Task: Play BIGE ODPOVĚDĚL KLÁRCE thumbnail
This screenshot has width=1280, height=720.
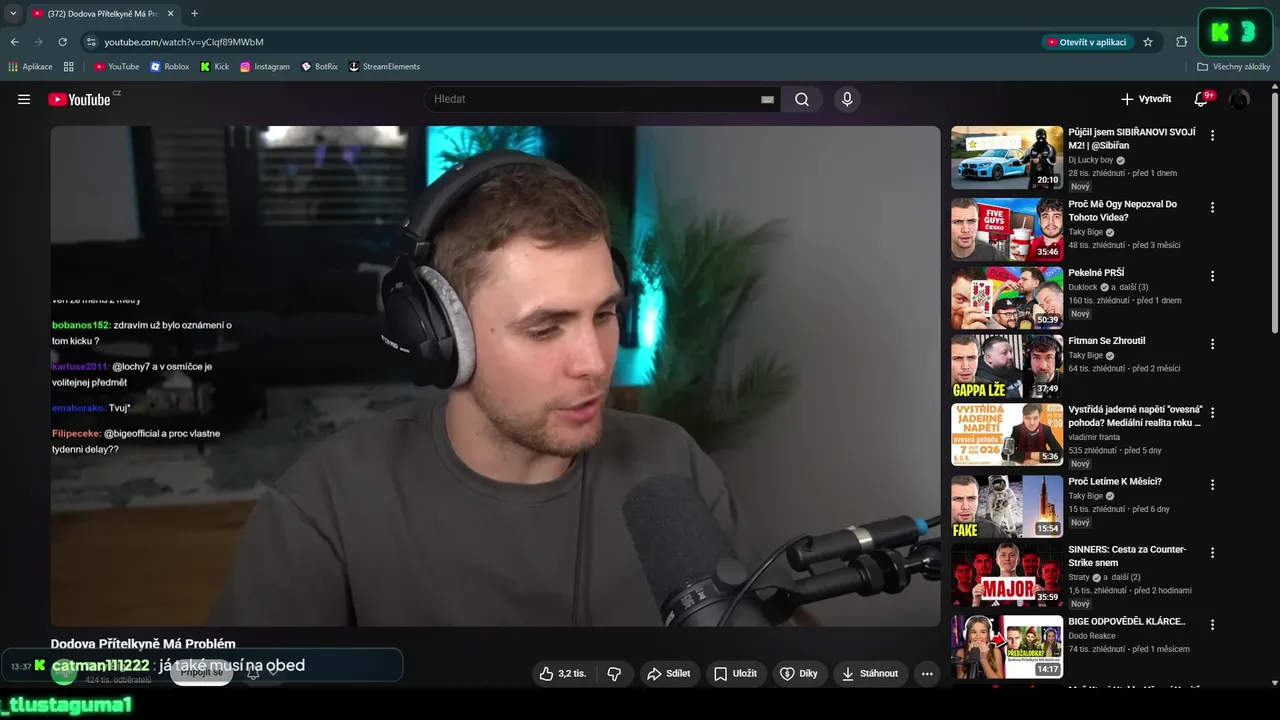Action: pyautogui.click(x=1007, y=646)
